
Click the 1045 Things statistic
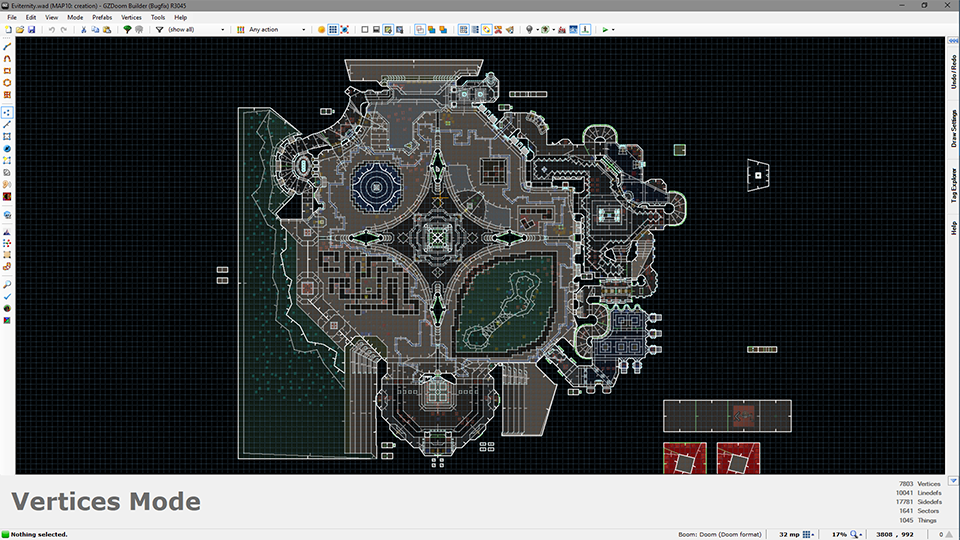coord(918,520)
